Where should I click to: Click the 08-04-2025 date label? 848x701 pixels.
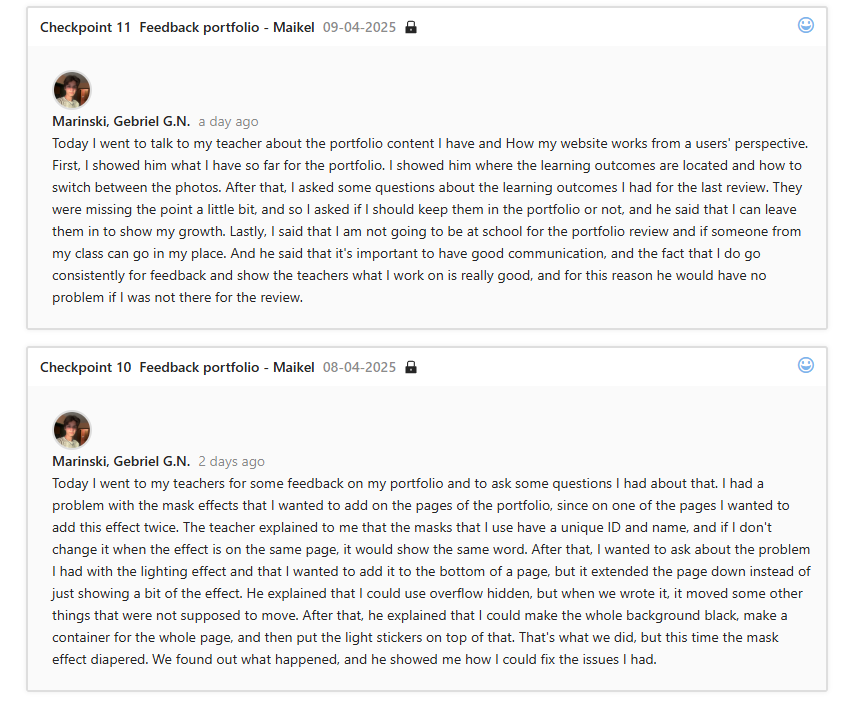coord(359,367)
